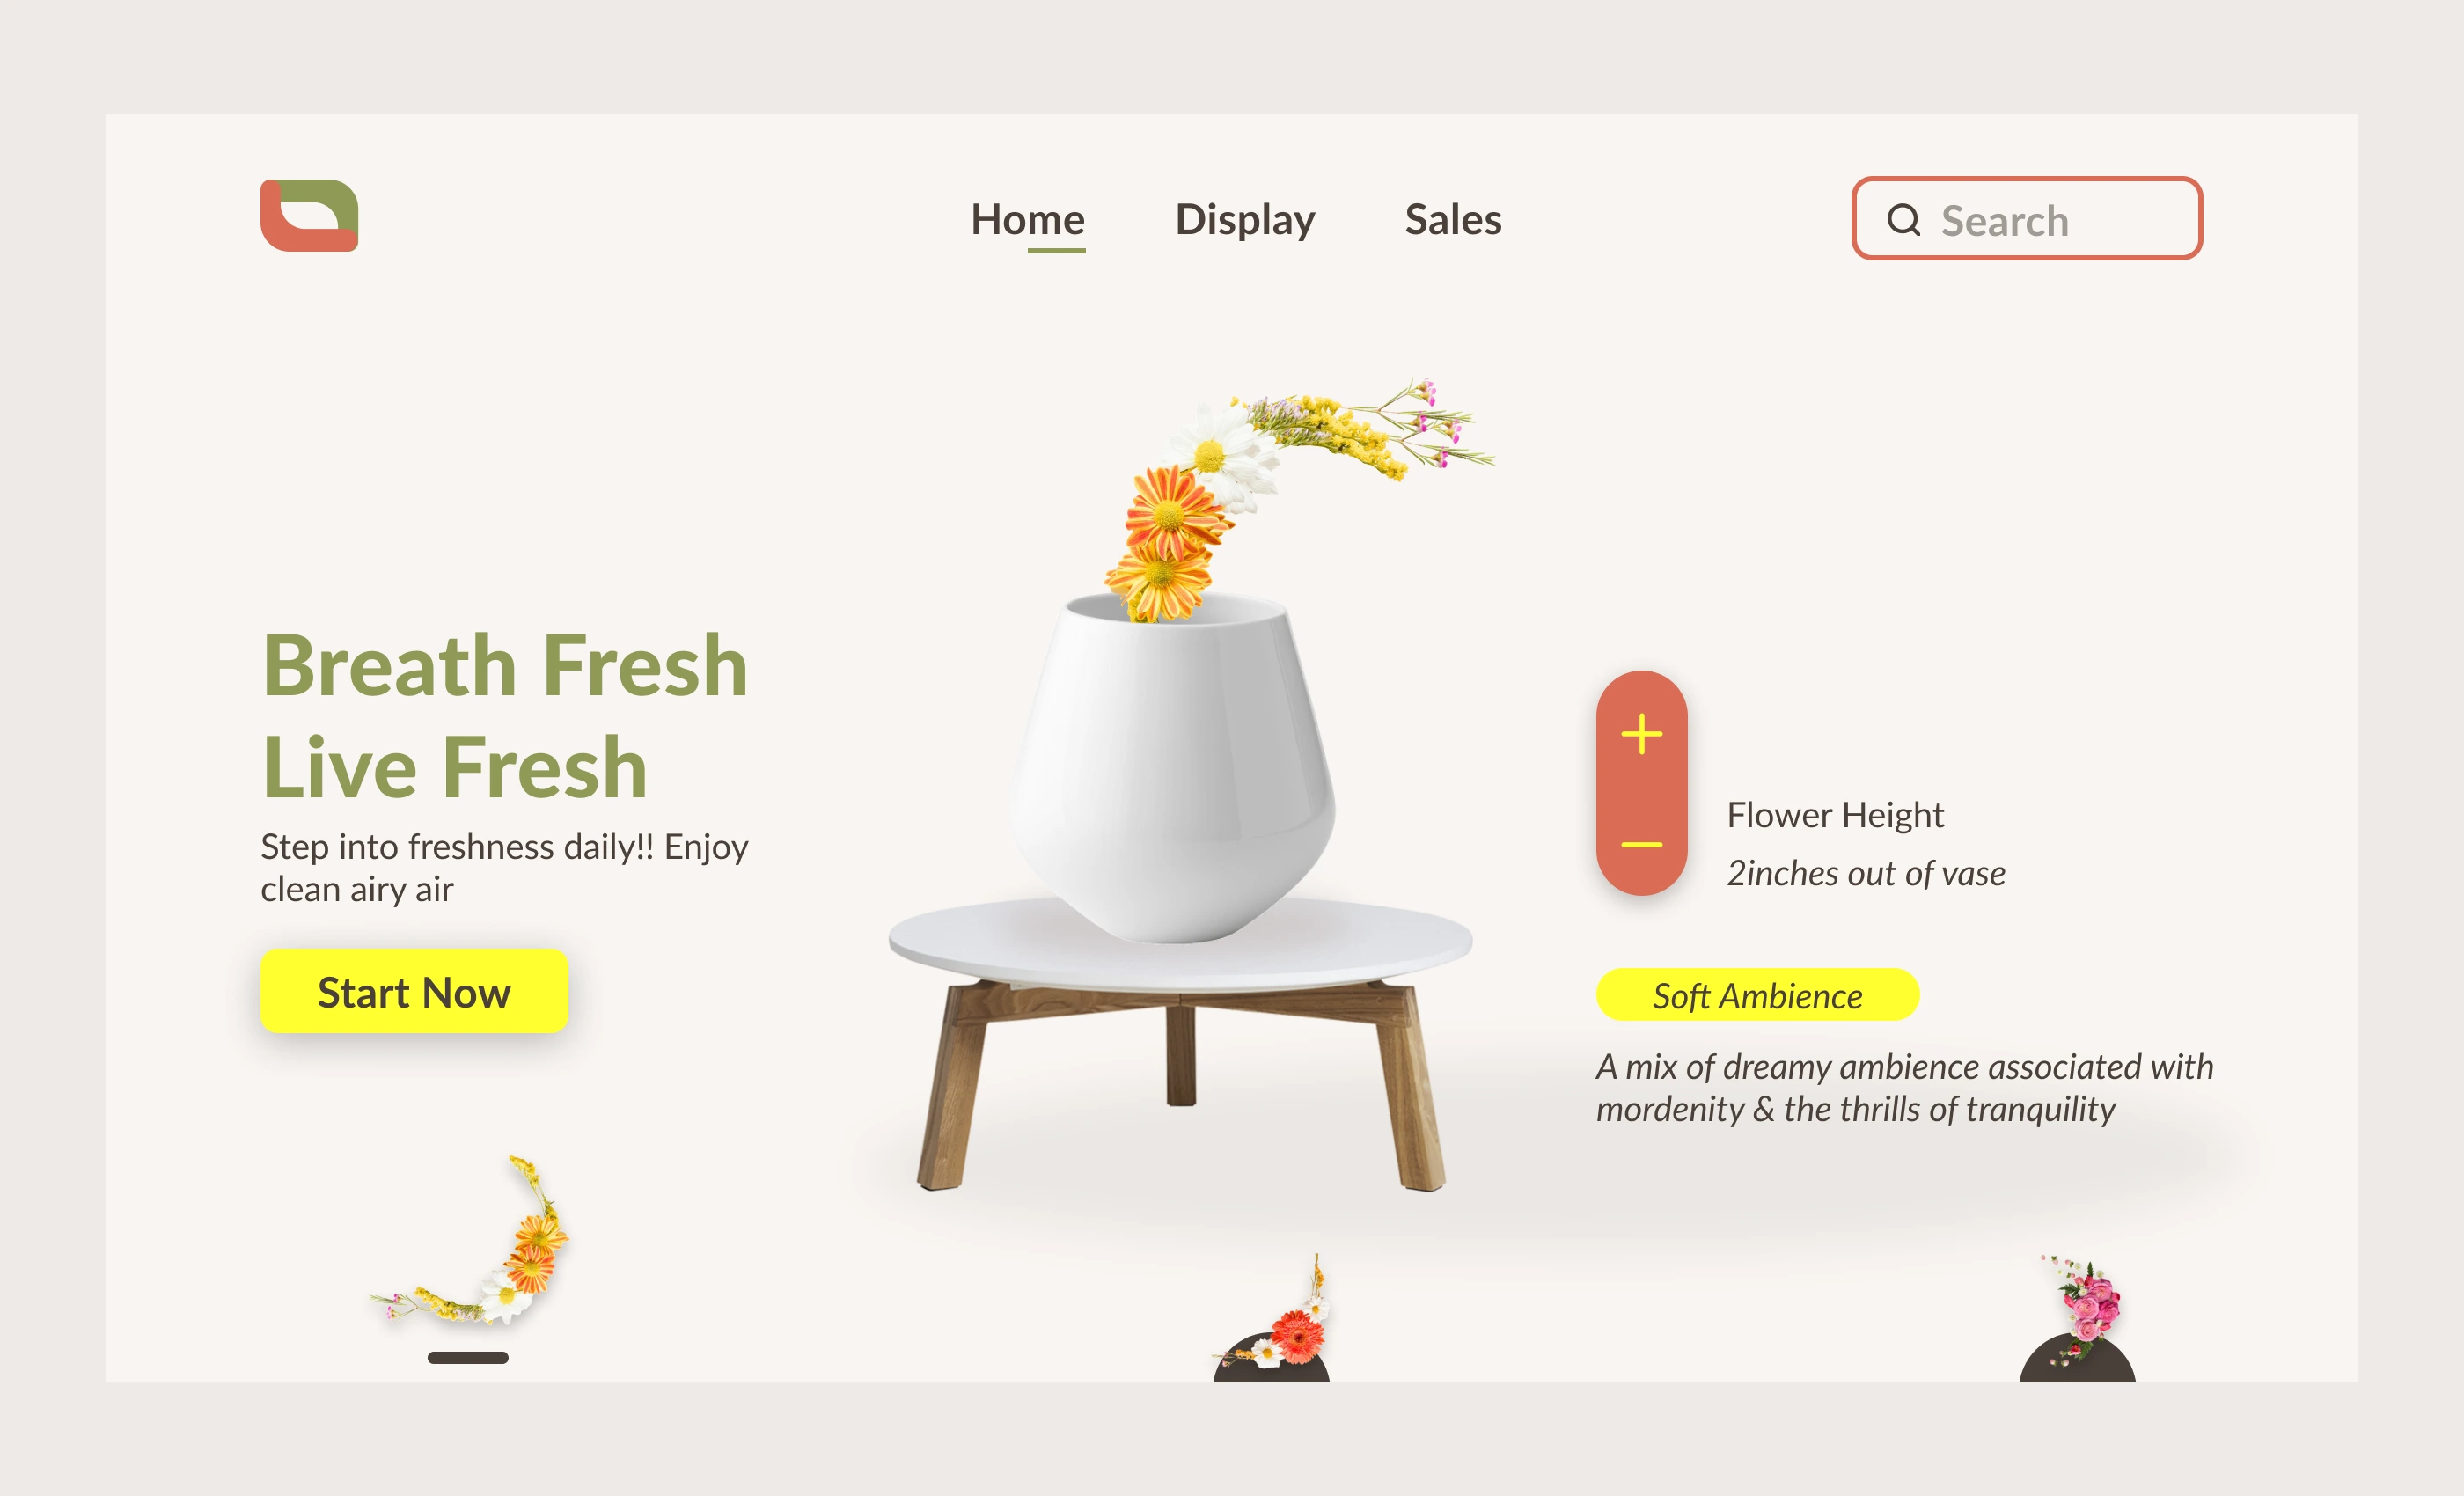2464x1496 pixels.
Task: Click the dark indicator bar under first bouquet
Action: point(467,1358)
